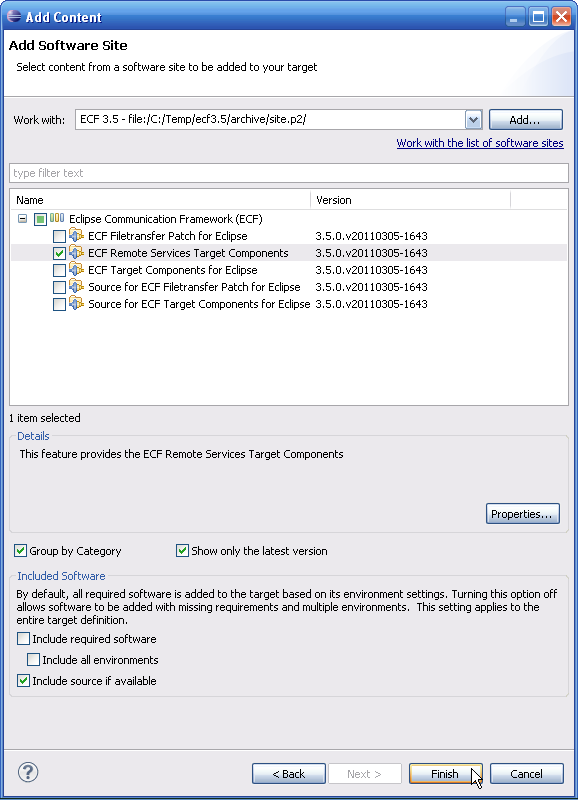Screen dimensions: 578x800
Task: Click the Eclipse icon in title bar
Action: 14,16
